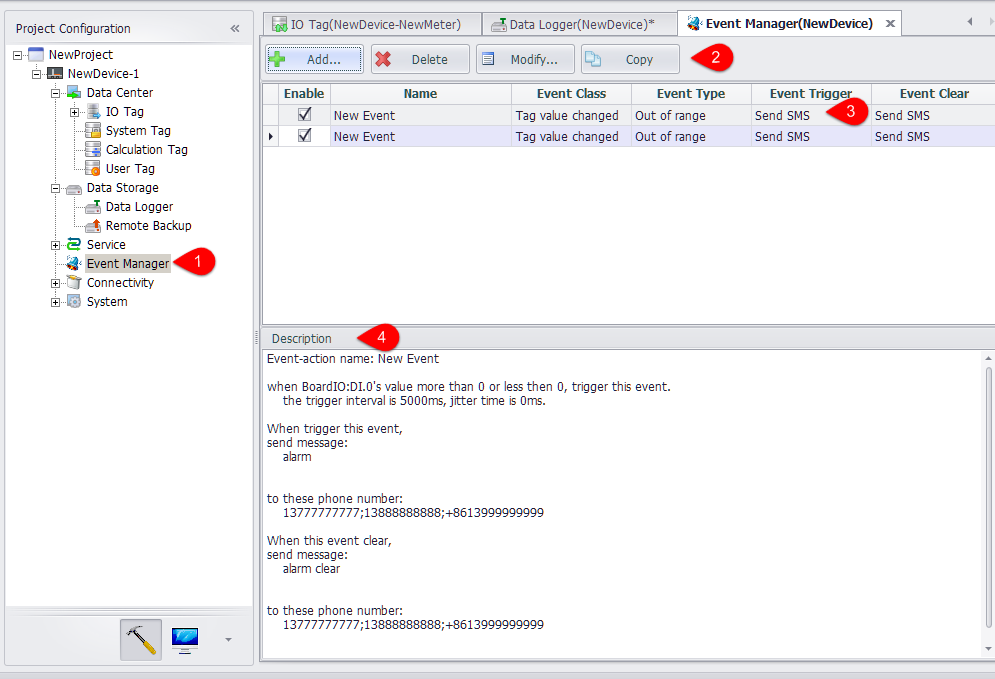Collapse the Data Center node
This screenshot has height=679, width=995.
pyautogui.click(x=56, y=93)
